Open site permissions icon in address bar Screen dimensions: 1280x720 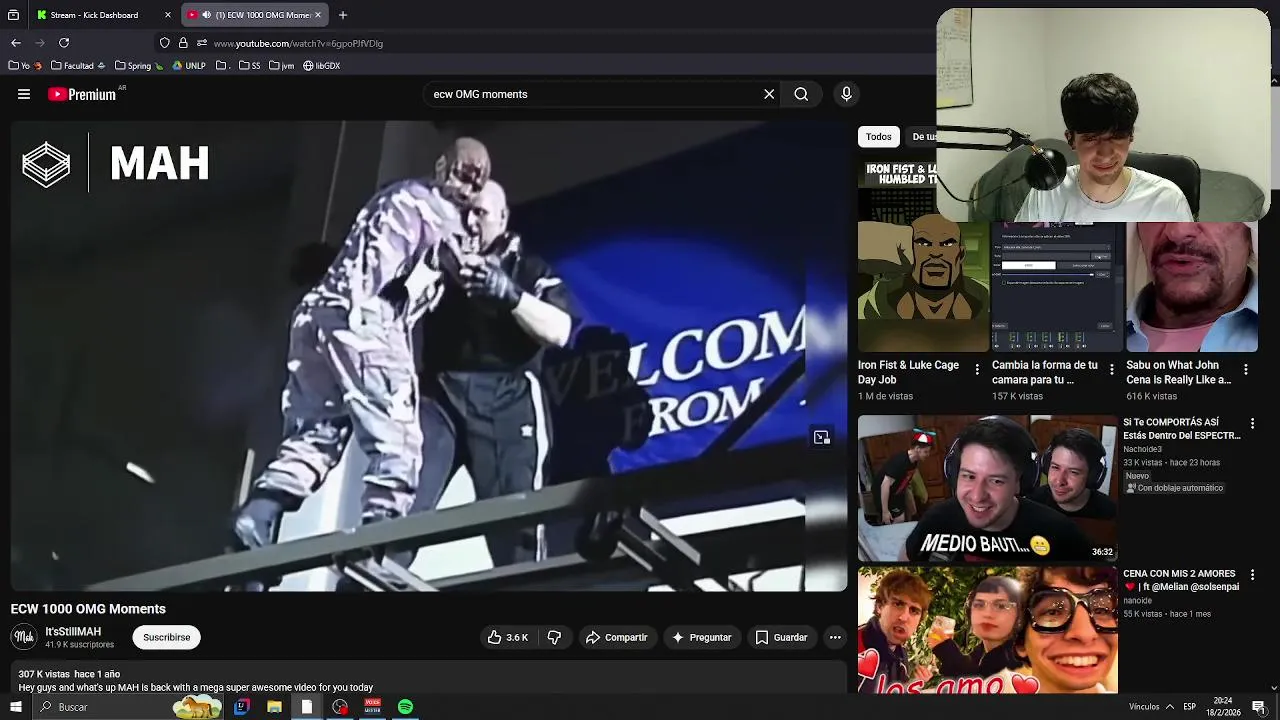(x=202, y=43)
